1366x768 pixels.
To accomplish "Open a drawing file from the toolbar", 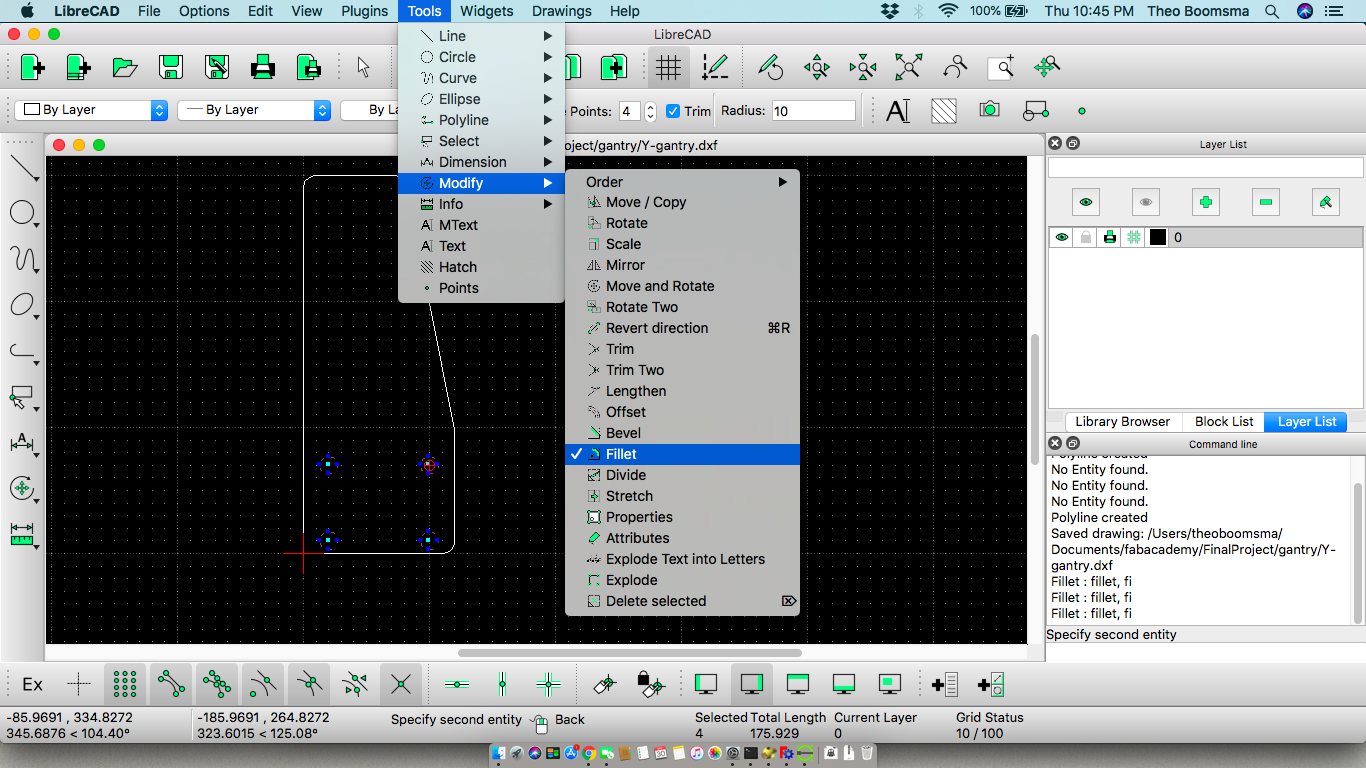I will 122,66.
